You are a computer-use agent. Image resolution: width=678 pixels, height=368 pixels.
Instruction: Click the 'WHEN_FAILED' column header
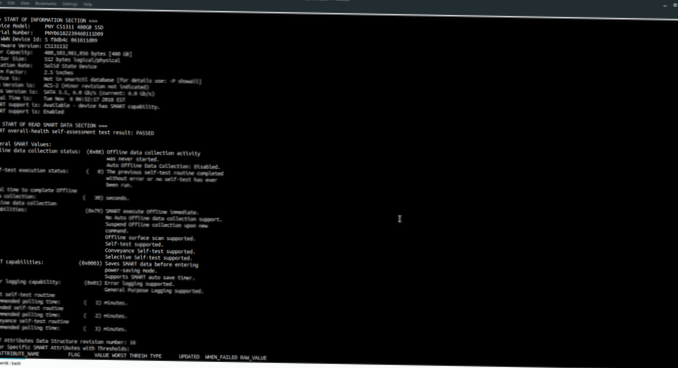coord(221,357)
